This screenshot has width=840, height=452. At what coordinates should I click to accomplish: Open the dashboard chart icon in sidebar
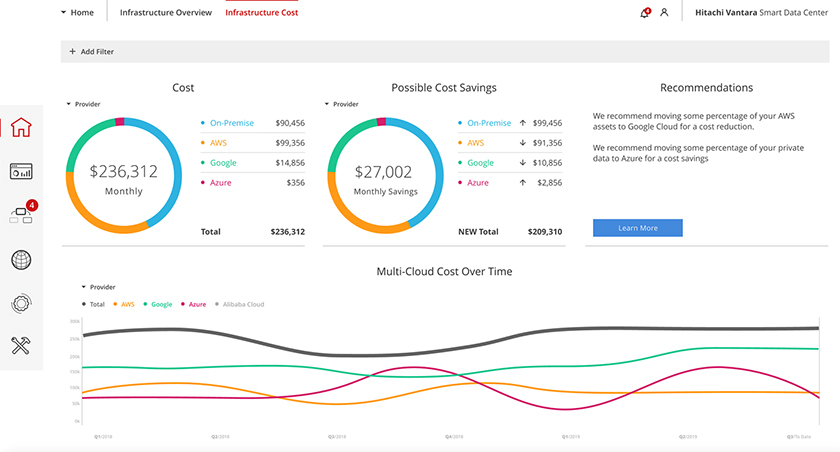pos(21,171)
